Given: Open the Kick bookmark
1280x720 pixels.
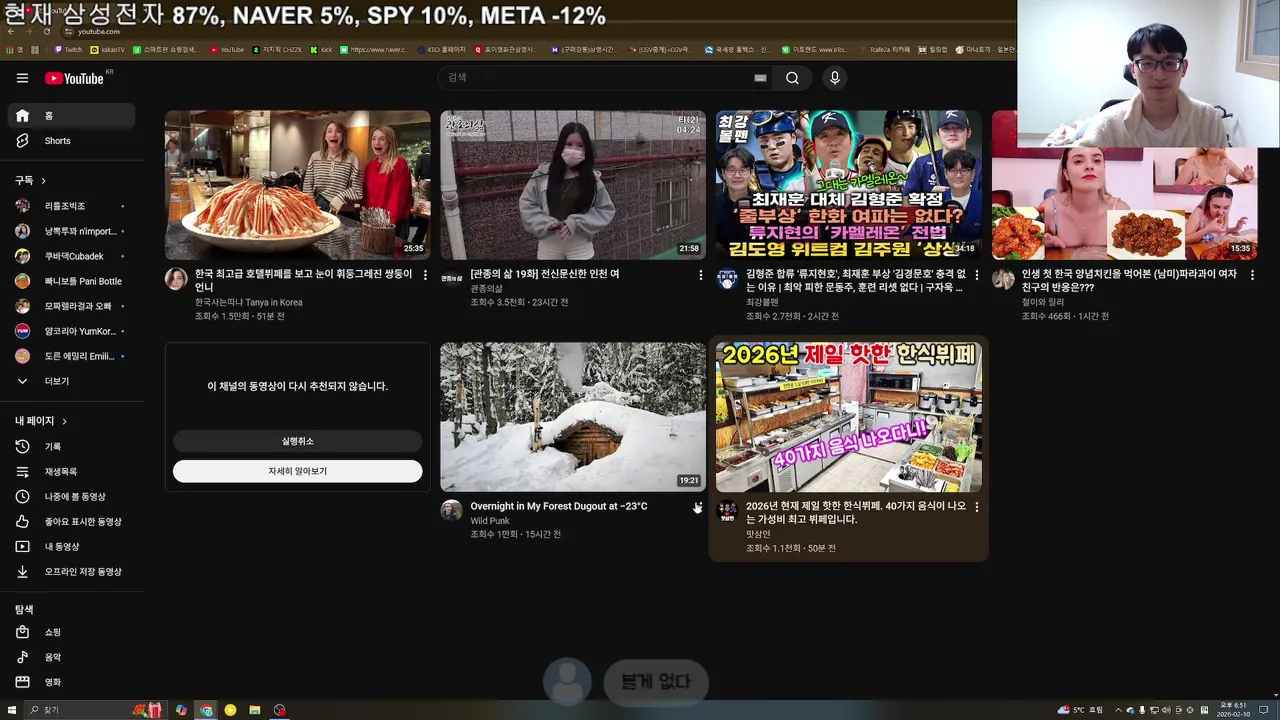Looking at the screenshot, I should [321, 49].
